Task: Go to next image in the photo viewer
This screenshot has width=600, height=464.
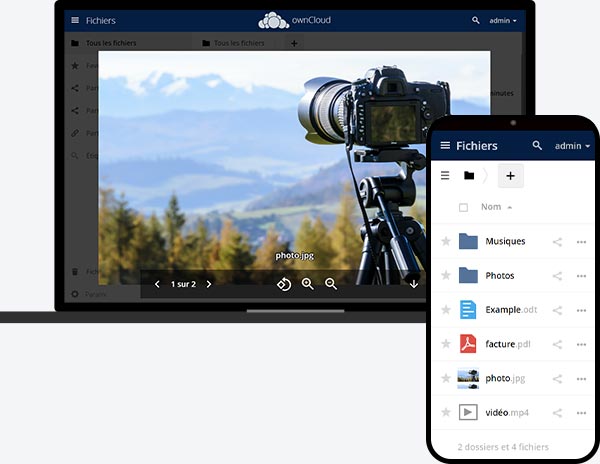Action: click(209, 284)
